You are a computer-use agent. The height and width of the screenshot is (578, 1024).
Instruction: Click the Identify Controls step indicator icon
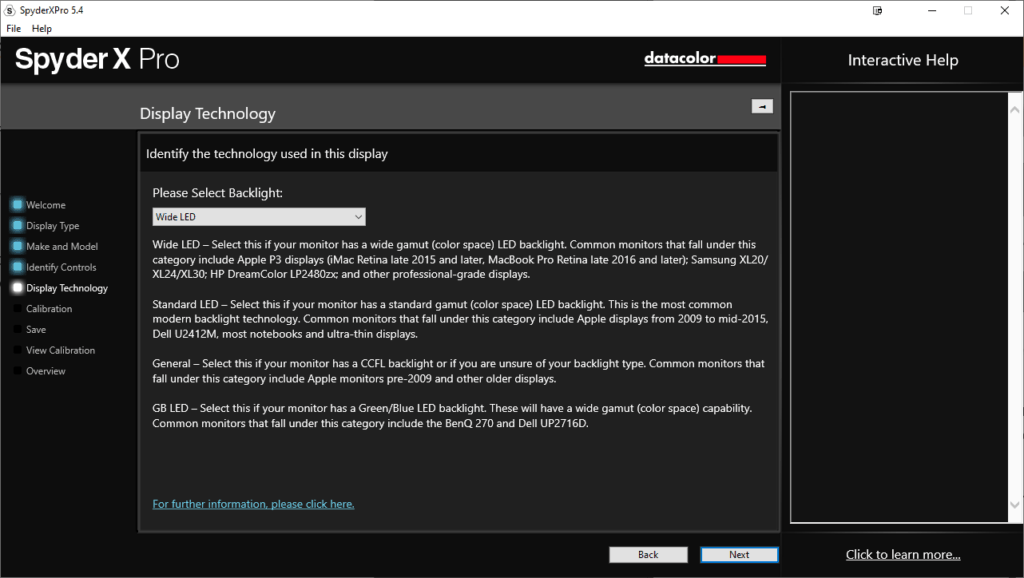[x=17, y=267]
